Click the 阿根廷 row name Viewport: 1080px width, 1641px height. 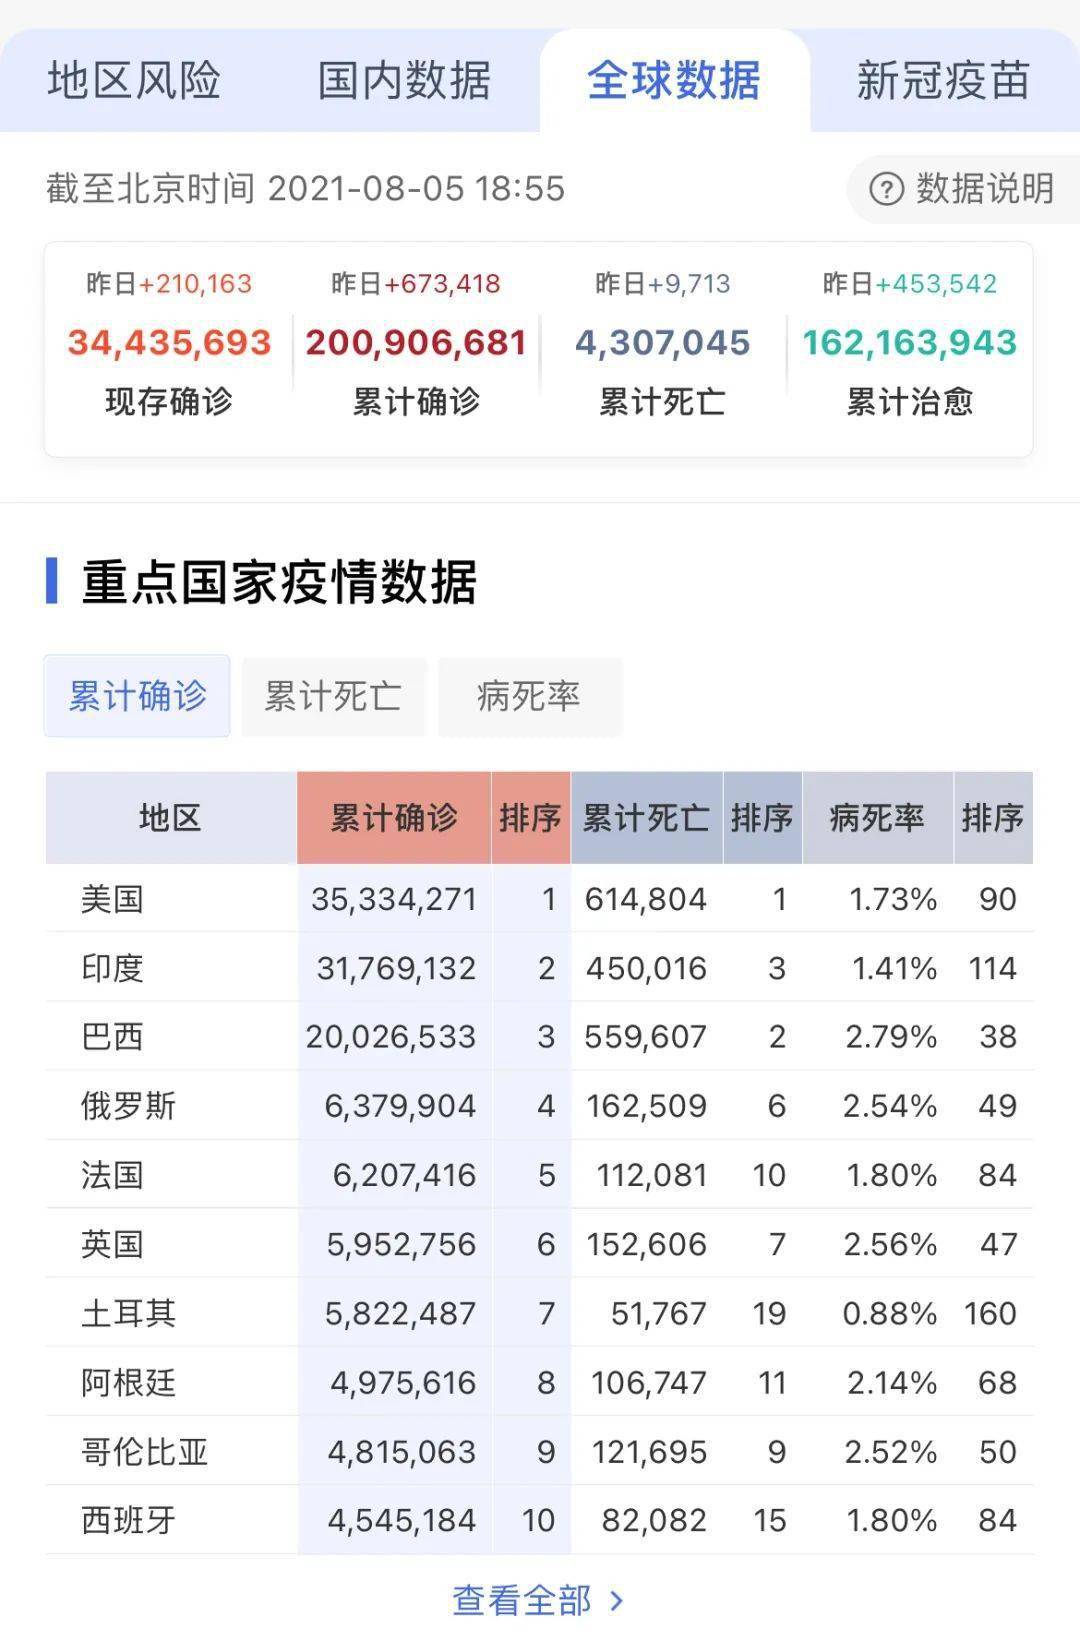128,1383
